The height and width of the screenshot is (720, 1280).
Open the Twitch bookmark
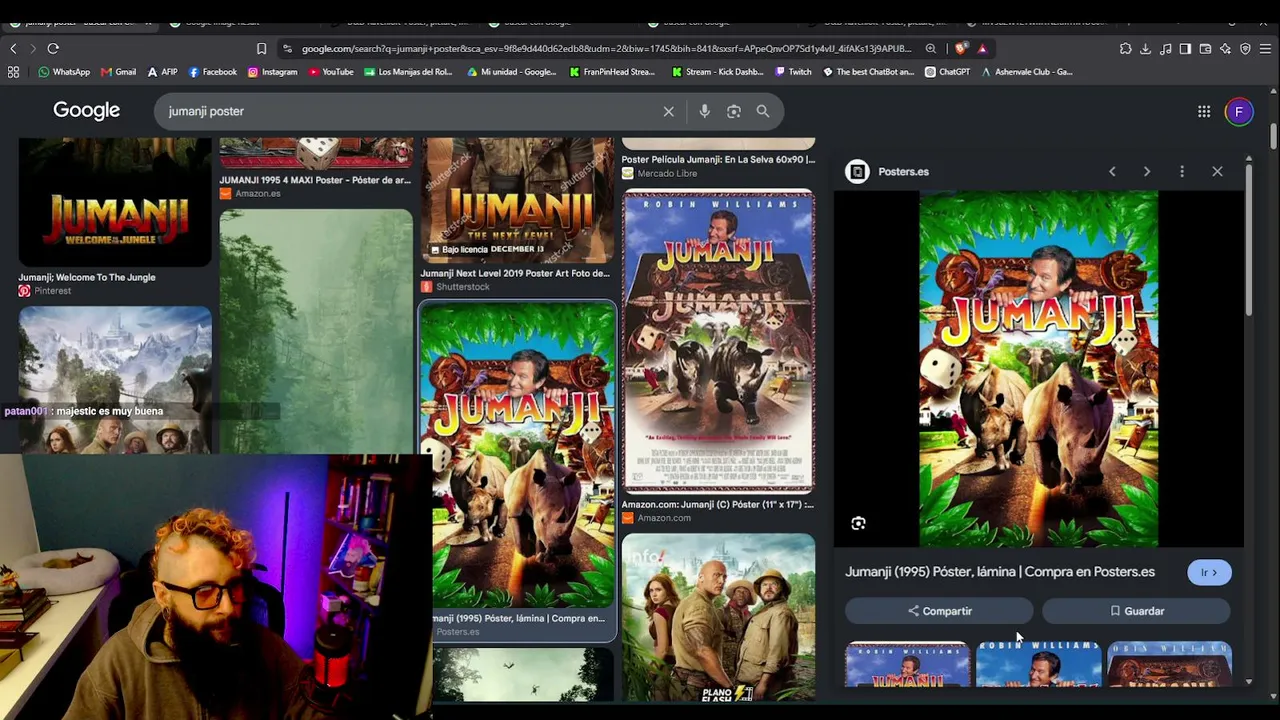pos(793,72)
